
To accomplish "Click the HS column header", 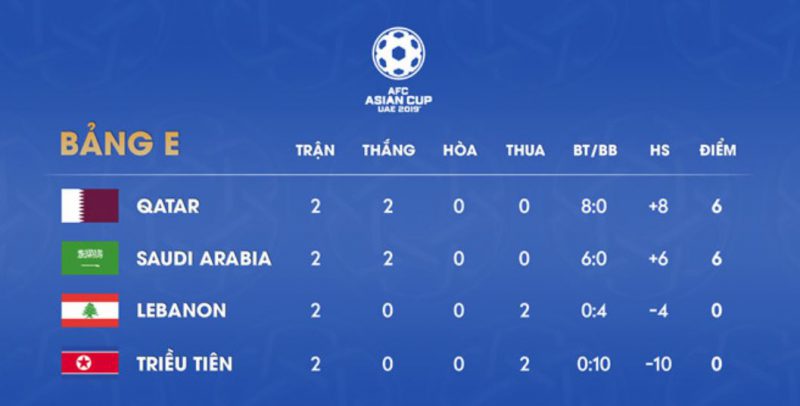I will click(660, 150).
